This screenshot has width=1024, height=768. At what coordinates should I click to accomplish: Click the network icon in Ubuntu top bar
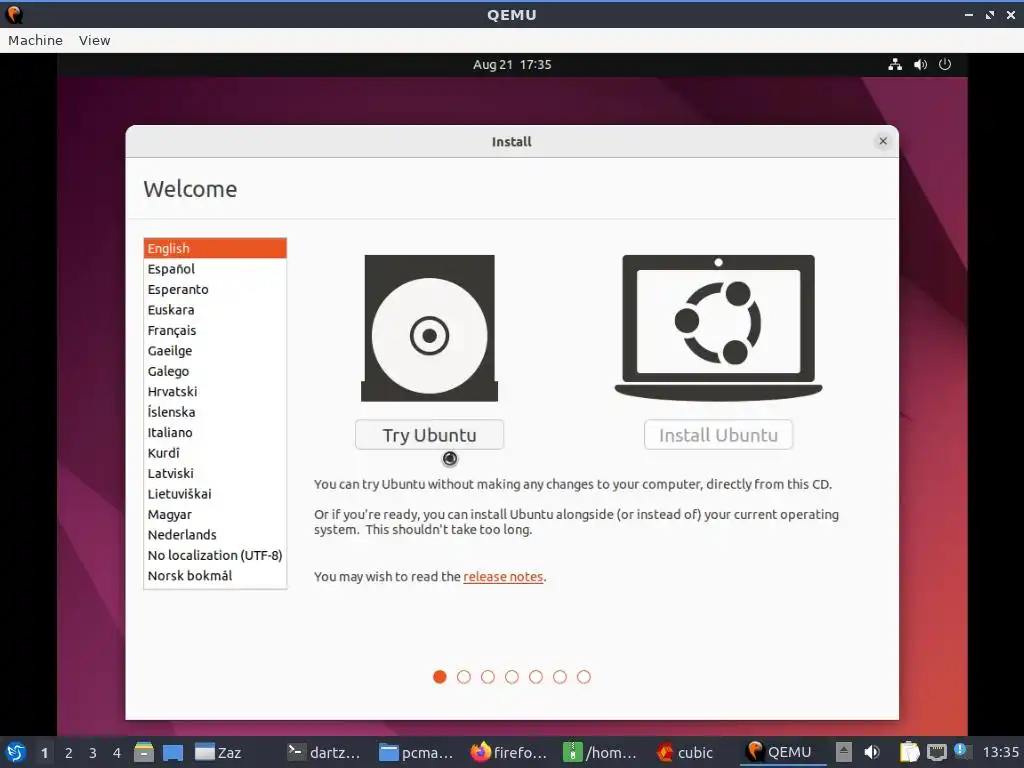click(895, 64)
